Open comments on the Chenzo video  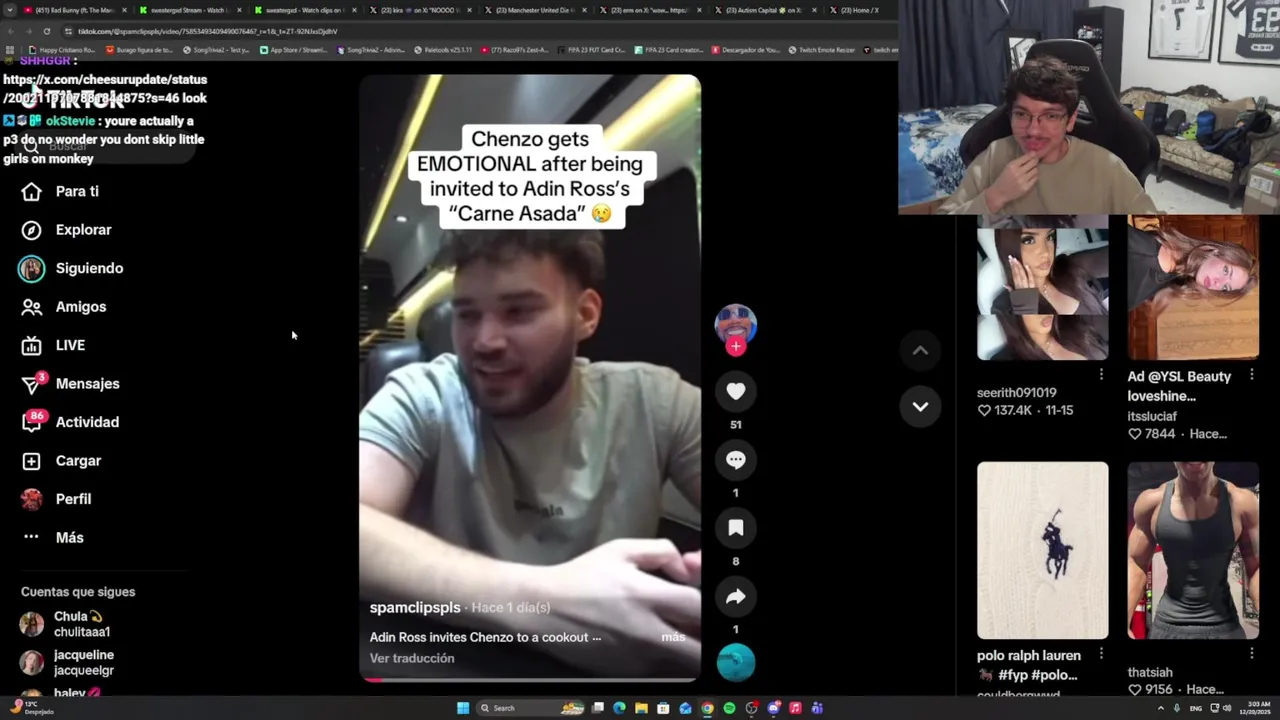coord(736,460)
